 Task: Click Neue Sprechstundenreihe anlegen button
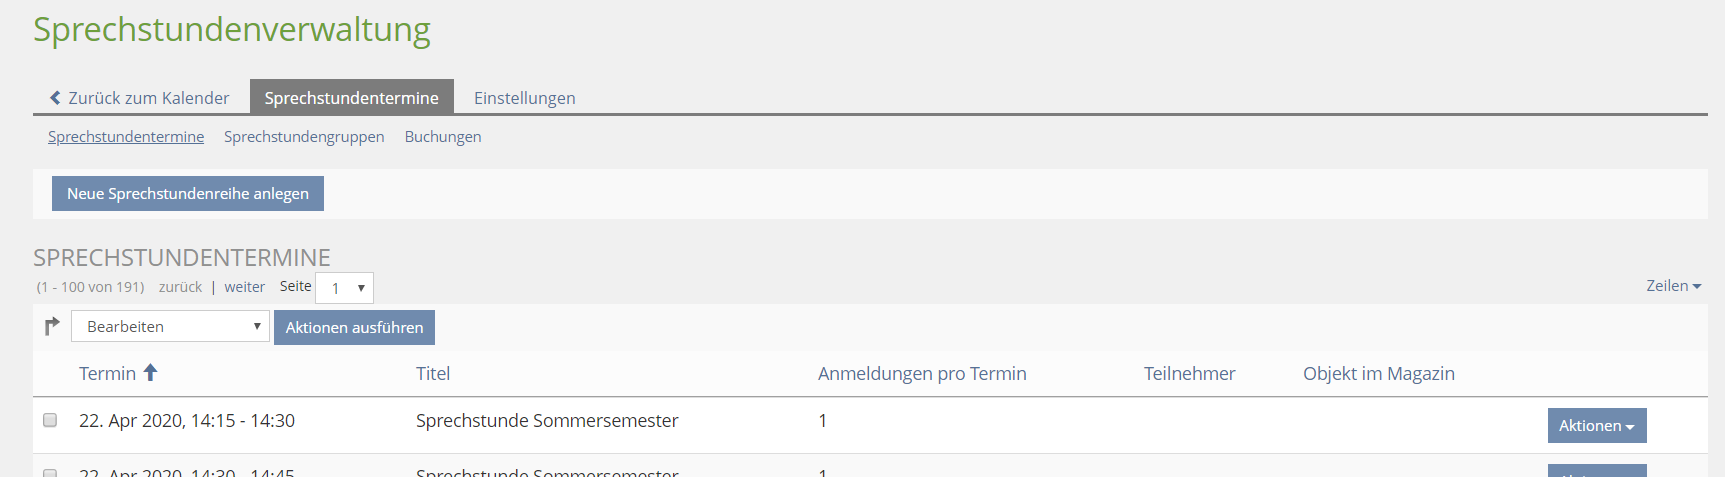(188, 194)
